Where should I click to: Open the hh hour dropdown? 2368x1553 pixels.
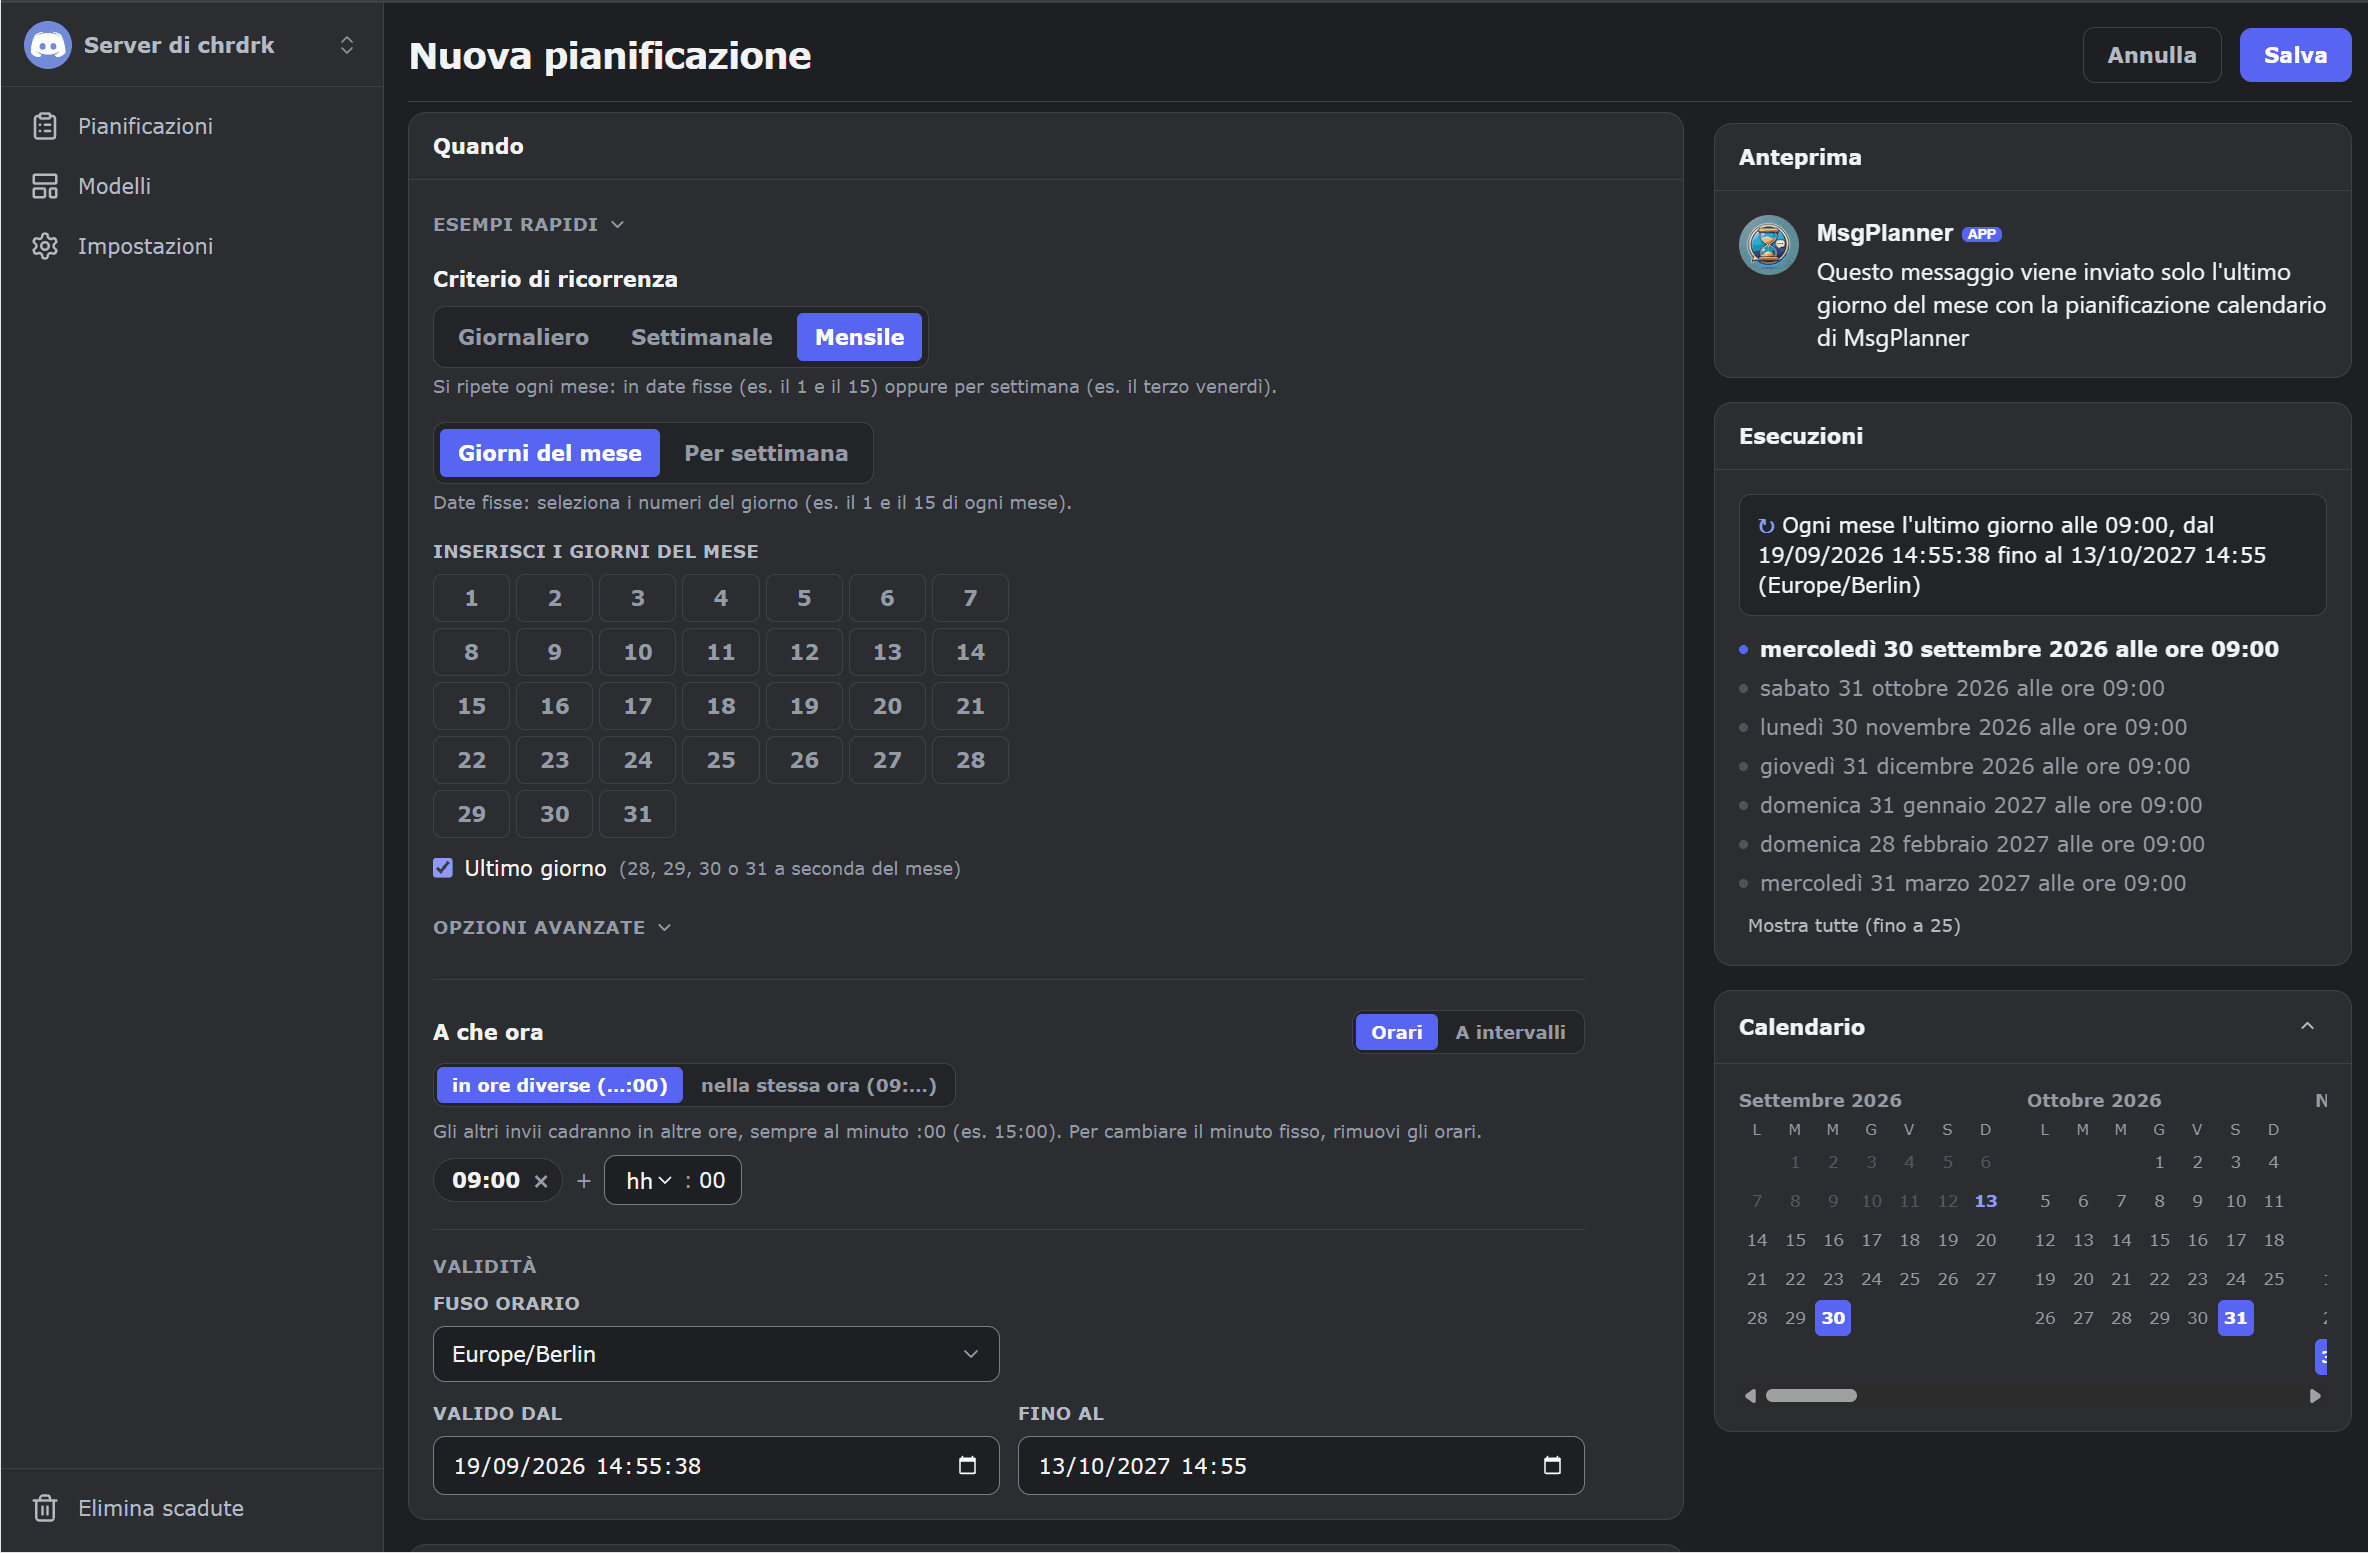point(648,1181)
